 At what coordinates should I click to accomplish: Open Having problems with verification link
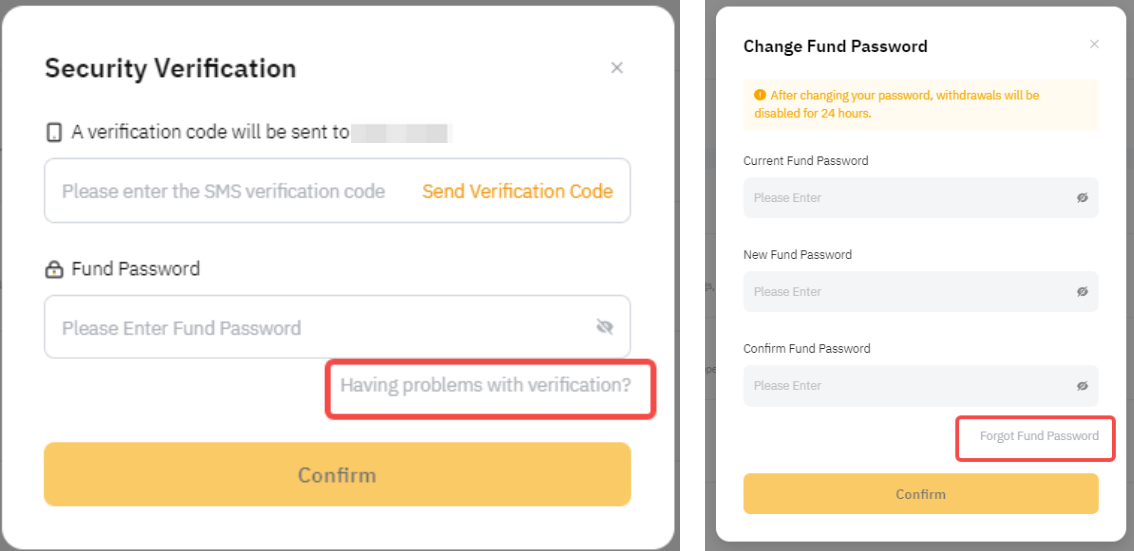click(x=486, y=385)
